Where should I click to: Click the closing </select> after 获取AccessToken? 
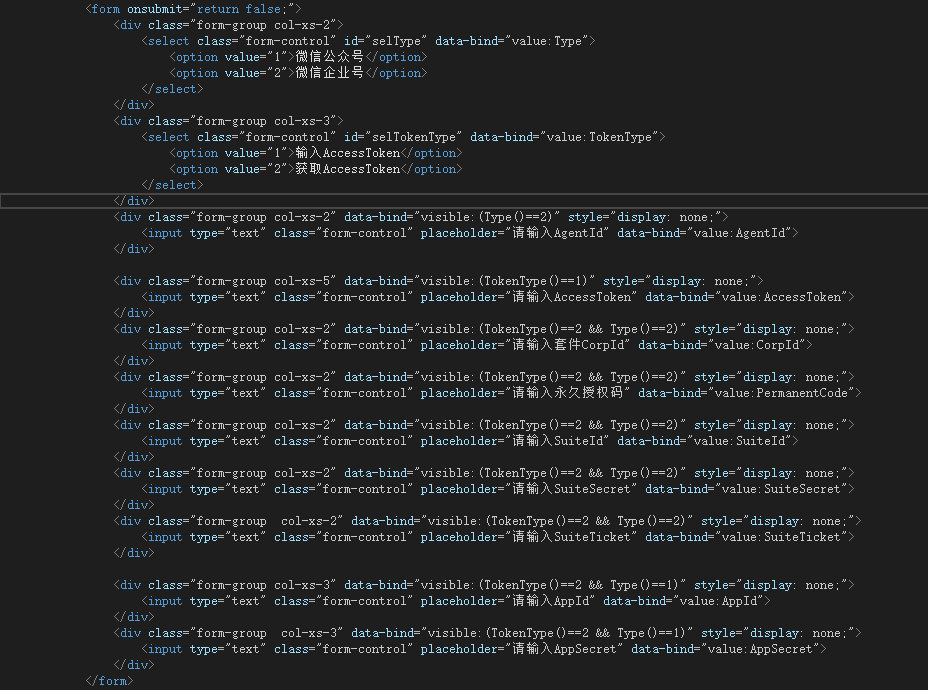[x=172, y=185]
